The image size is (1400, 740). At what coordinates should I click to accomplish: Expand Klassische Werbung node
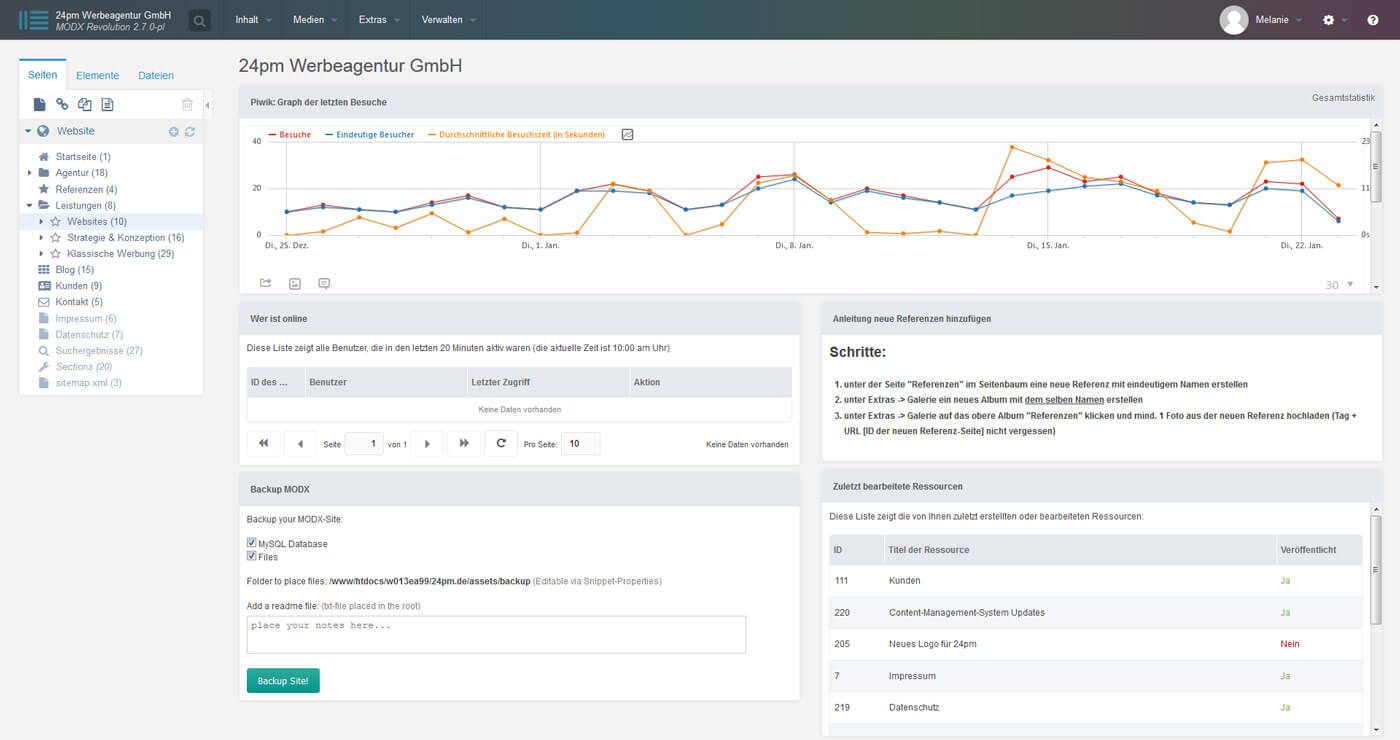(41, 254)
